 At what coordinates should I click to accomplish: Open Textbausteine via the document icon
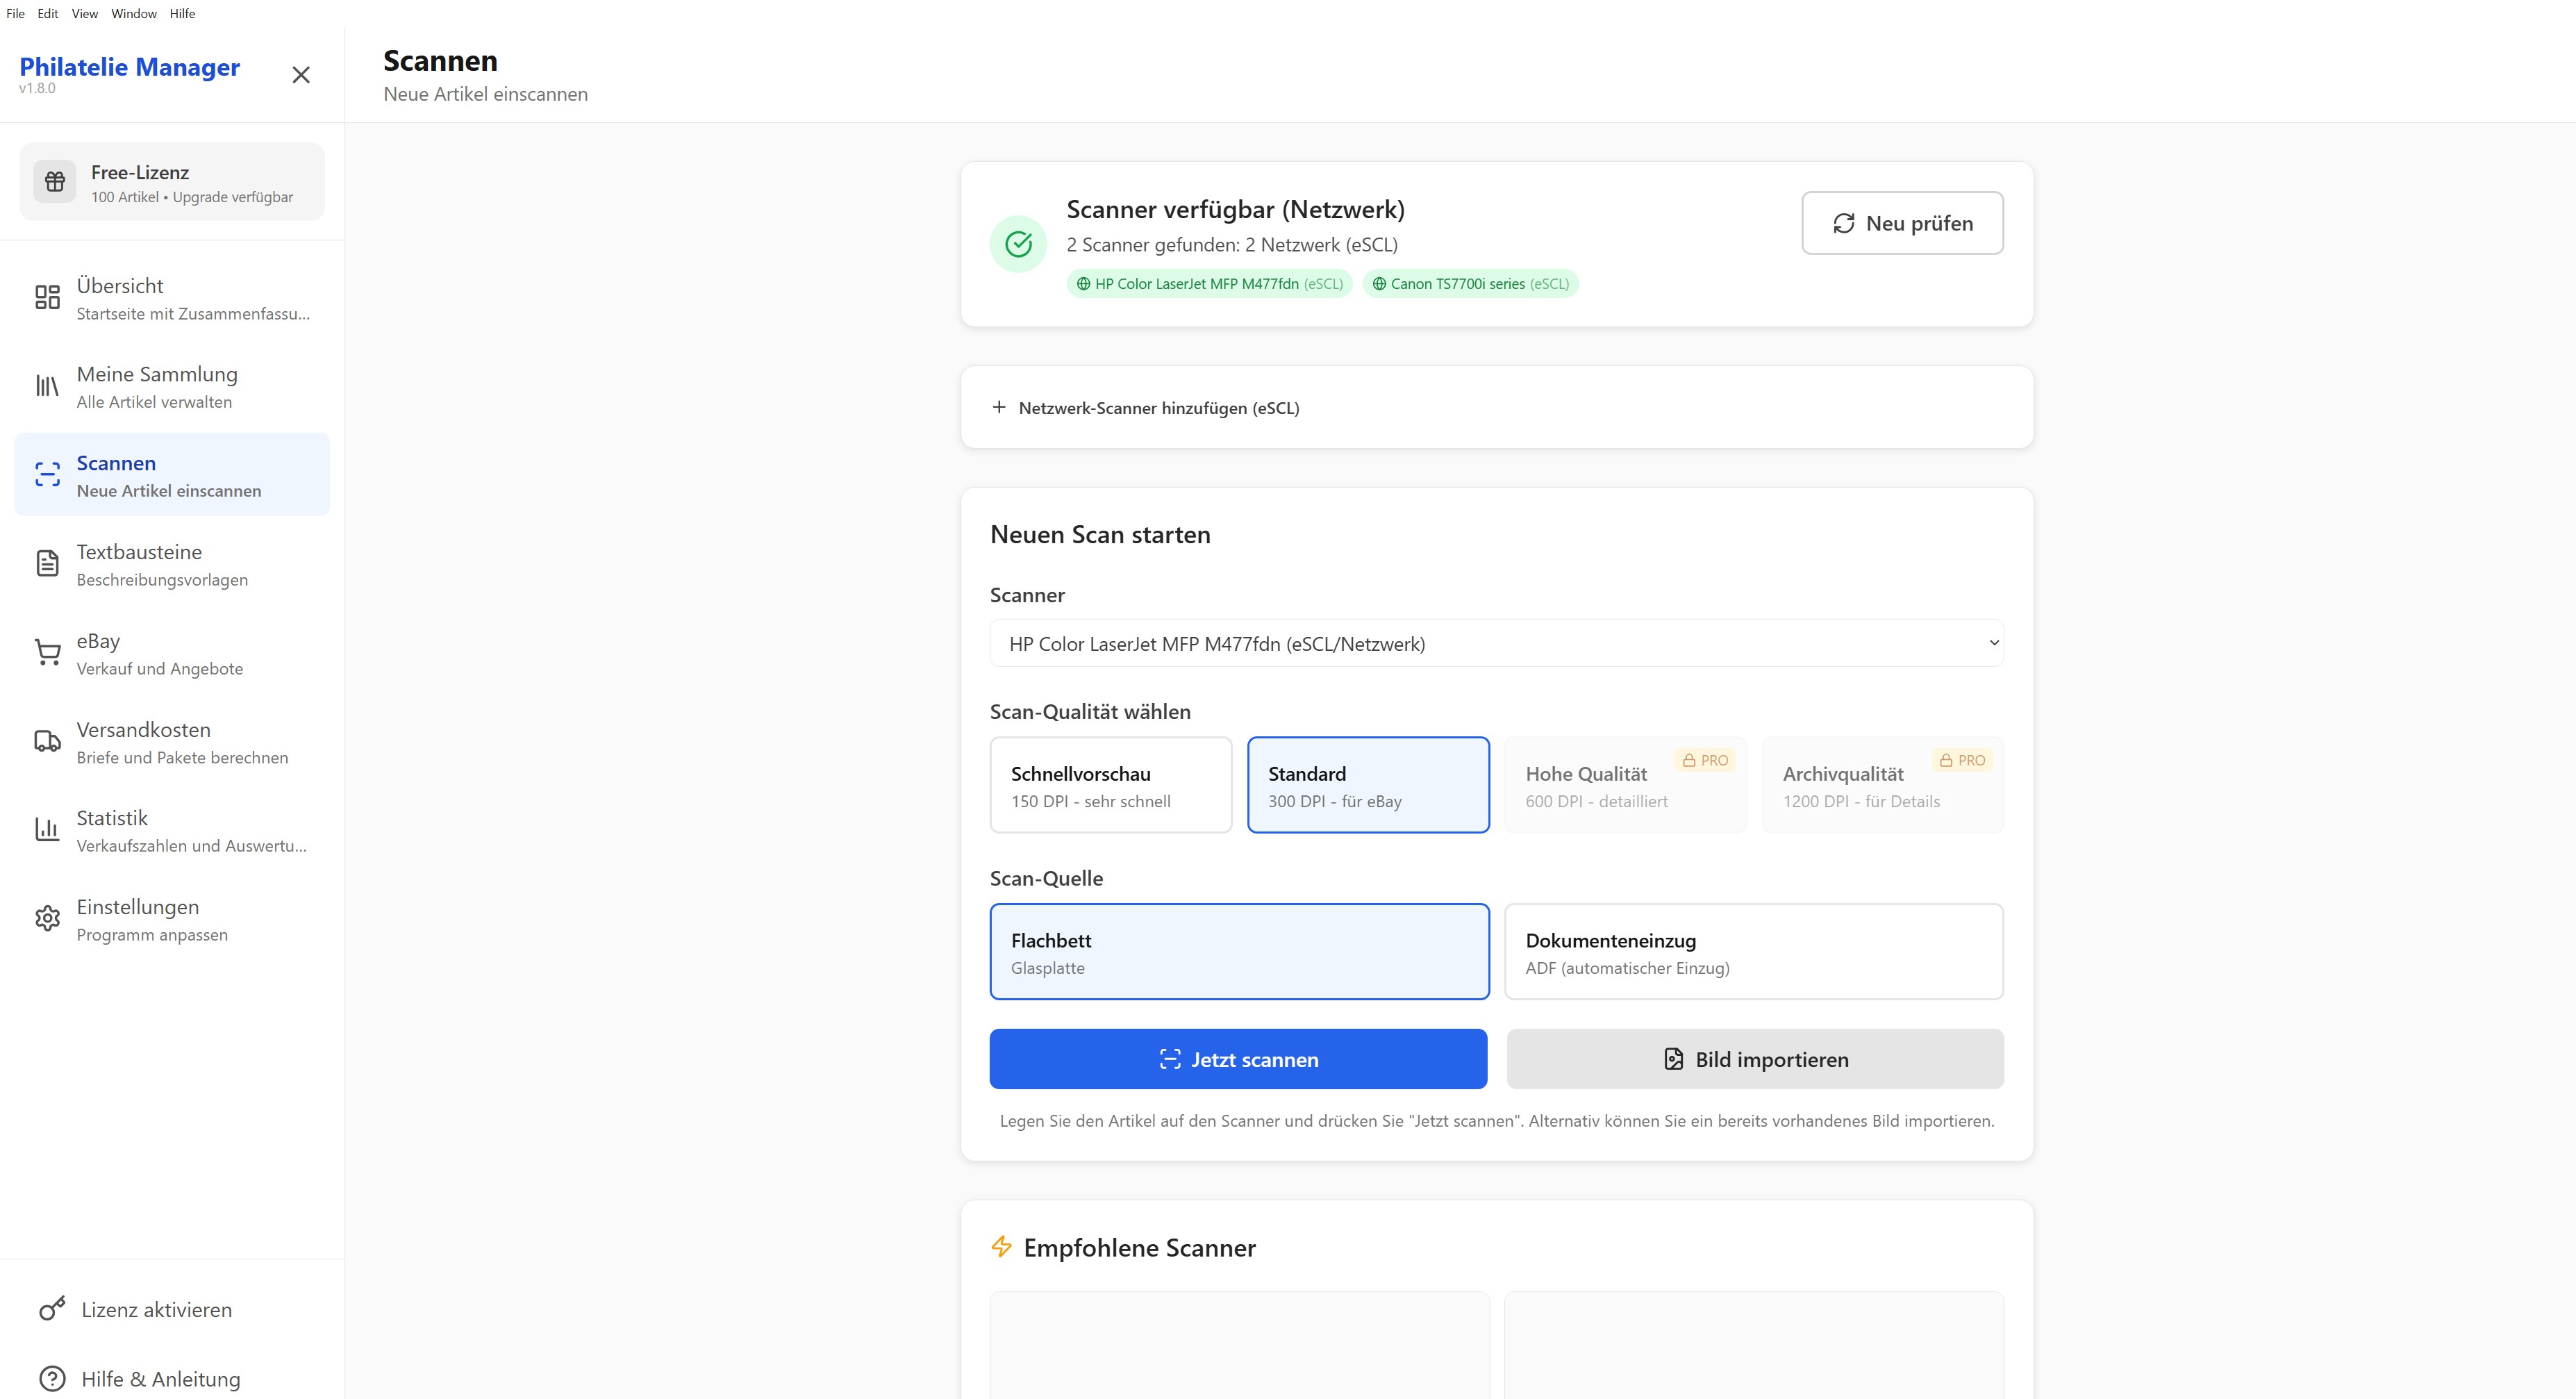coord(47,563)
